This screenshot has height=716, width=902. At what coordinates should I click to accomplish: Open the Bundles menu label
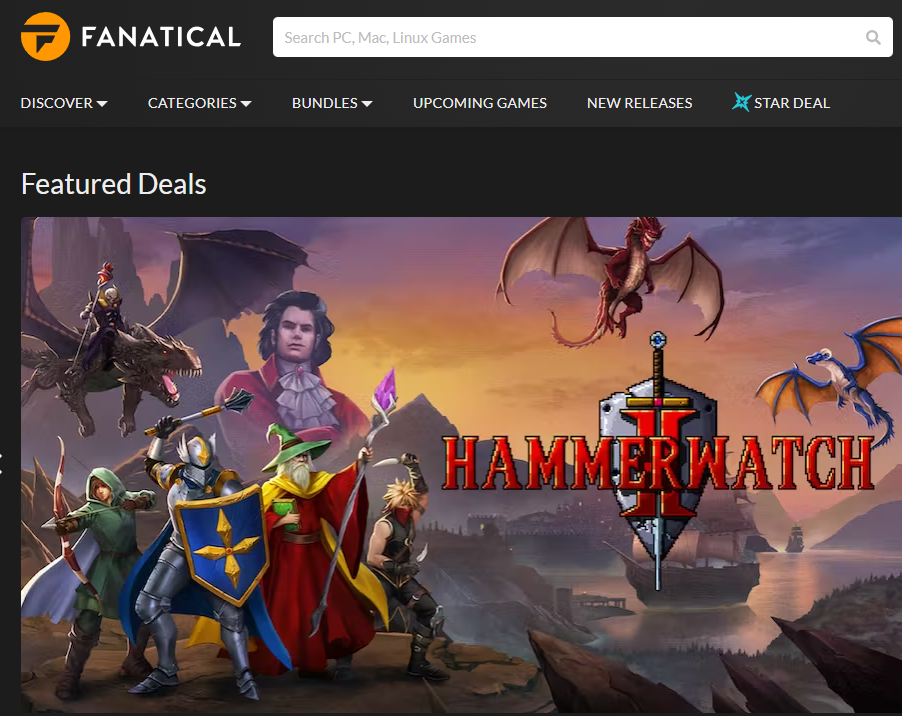coord(324,103)
